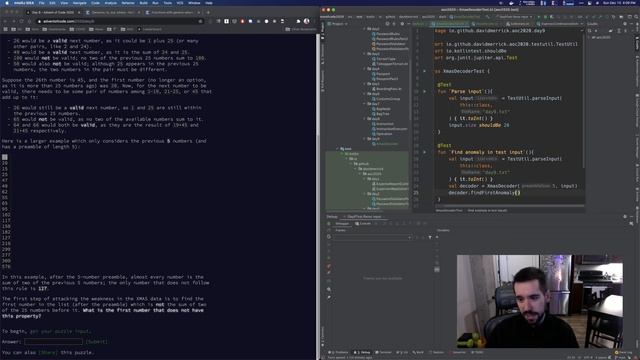This screenshot has width=640, height=360.
Task: Click the Debug bug icon in toolbar
Action: click(x=545, y=17)
